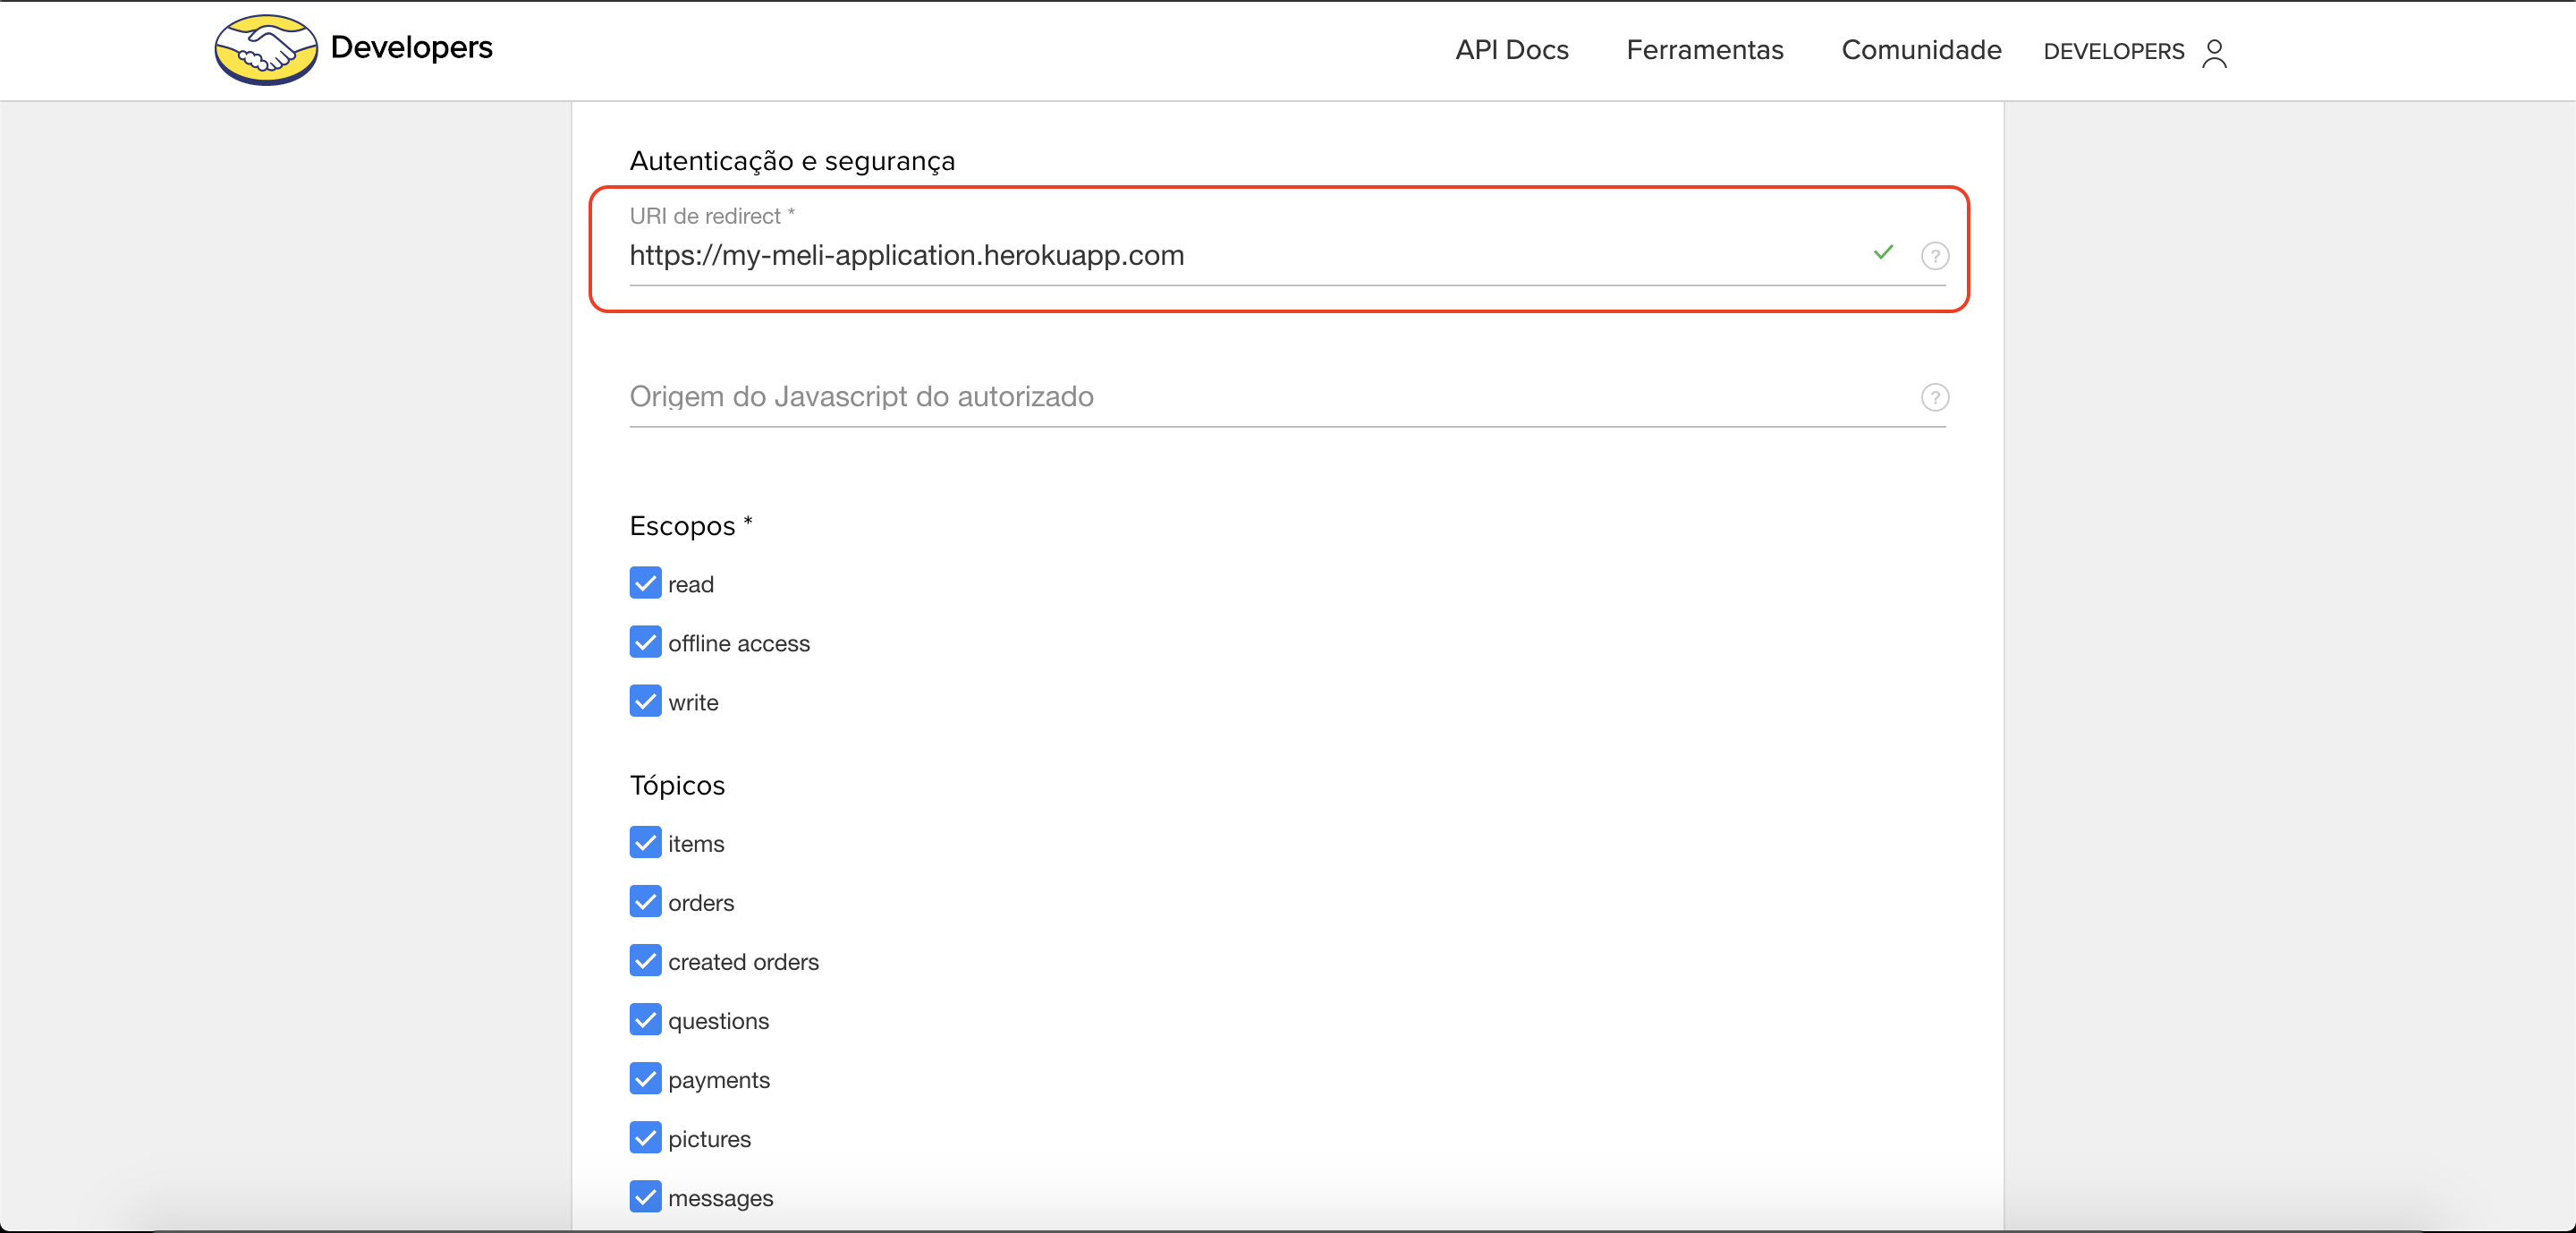Click the Developers title text link

[411, 48]
